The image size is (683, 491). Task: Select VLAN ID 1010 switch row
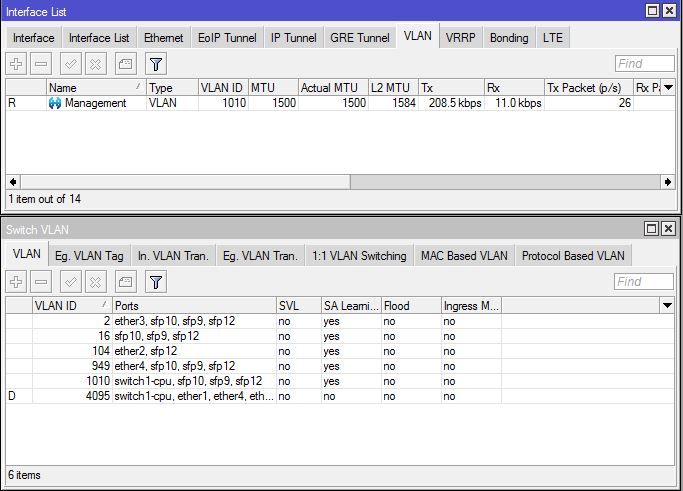340,381
